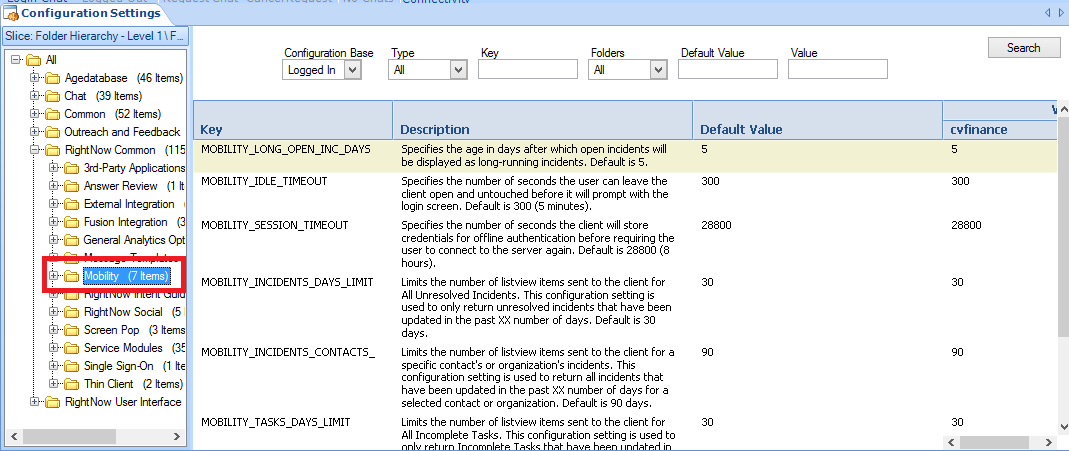The width and height of the screenshot is (1069, 451).
Task: Click the Screen Pop folder icon
Action: point(71,330)
